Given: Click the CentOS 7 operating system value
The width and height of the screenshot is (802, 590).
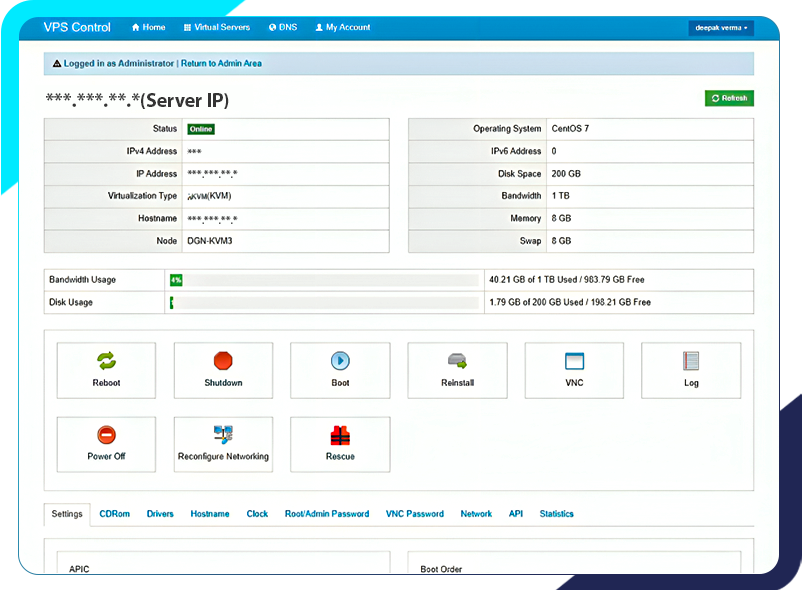Looking at the screenshot, I should pyautogui.click(x=570, y=129).
